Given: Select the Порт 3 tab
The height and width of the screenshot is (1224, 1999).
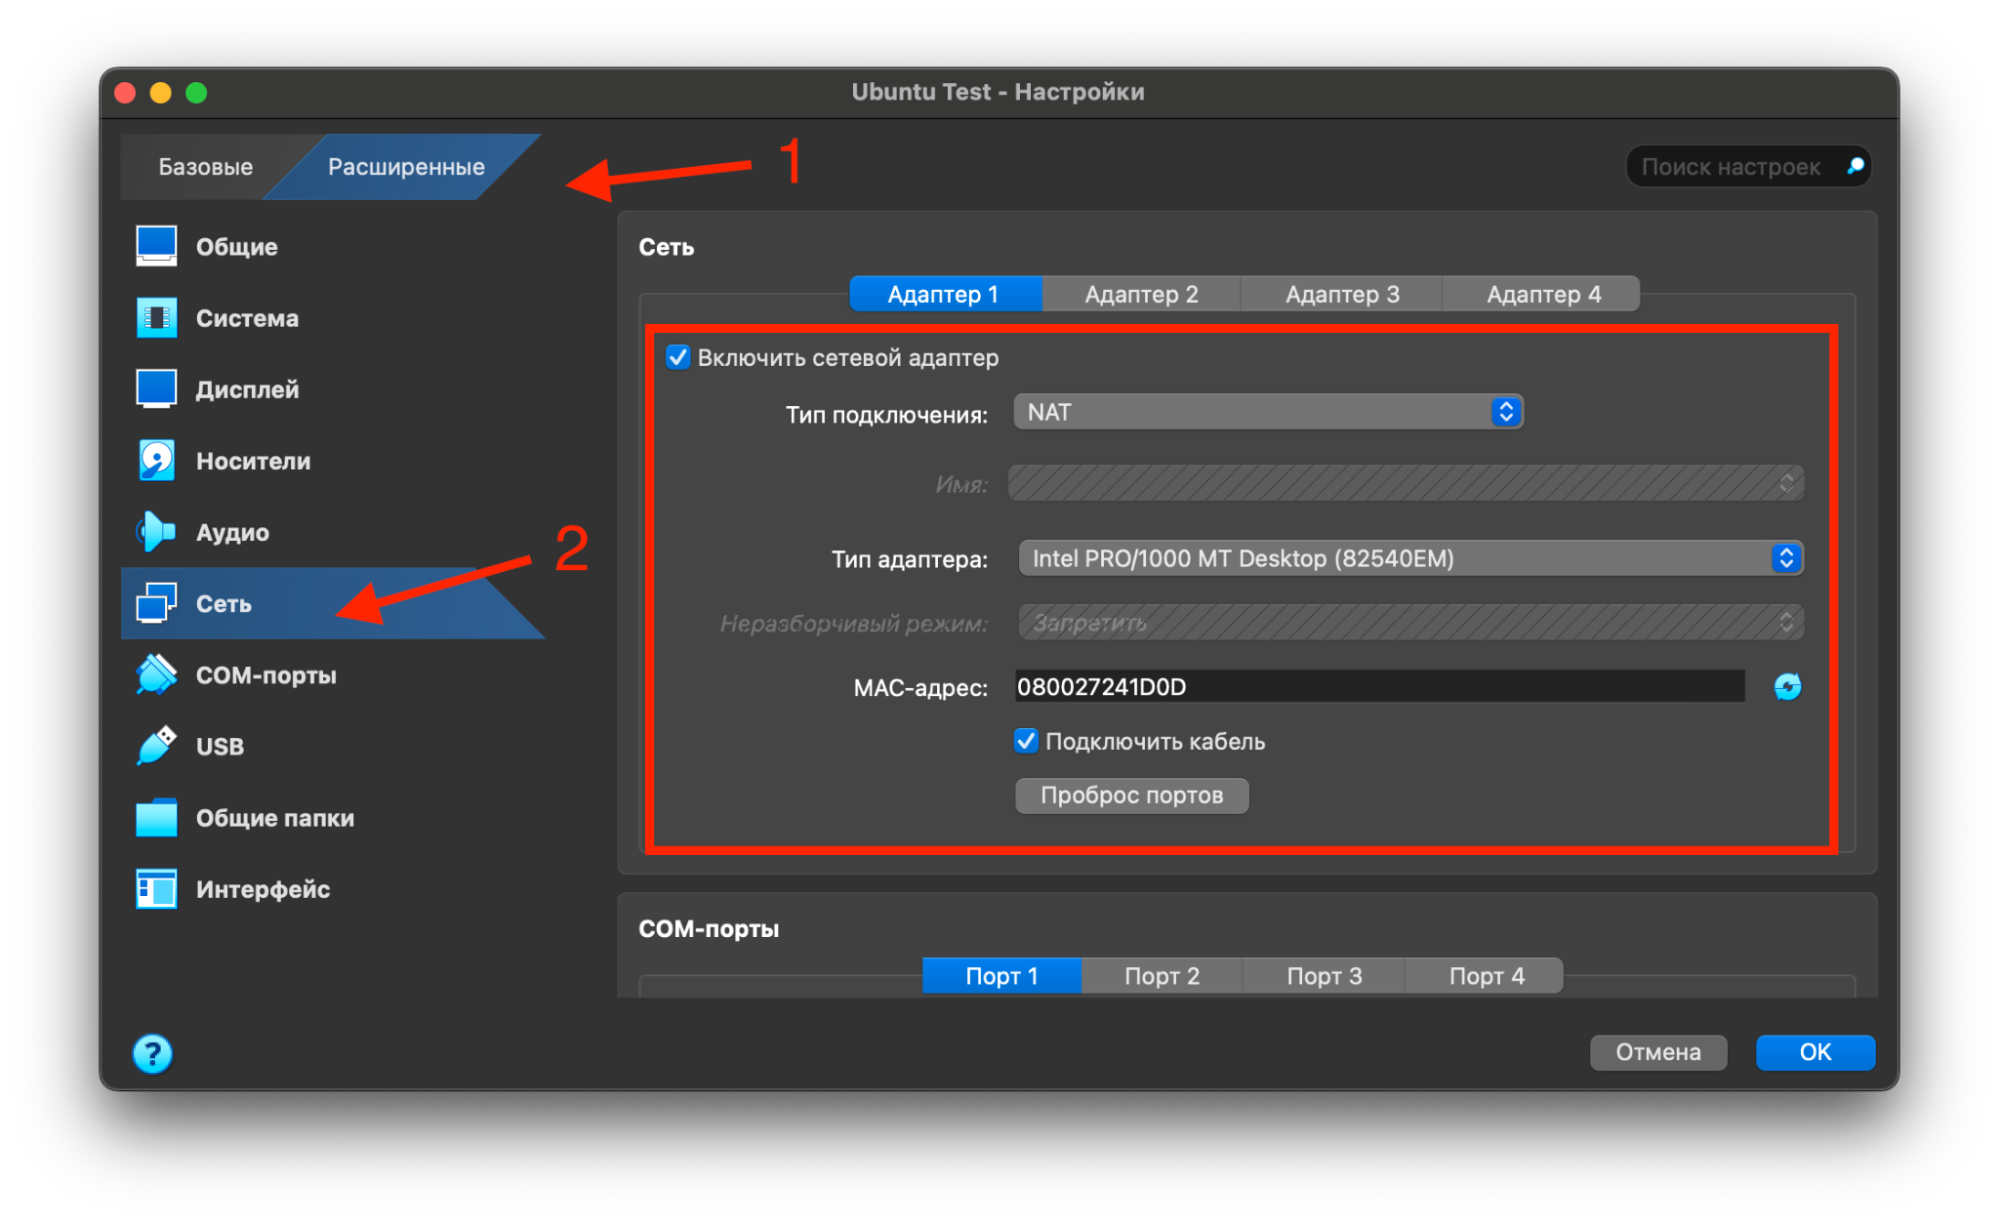Looking at the screenshot, I should coord(1323,976).
